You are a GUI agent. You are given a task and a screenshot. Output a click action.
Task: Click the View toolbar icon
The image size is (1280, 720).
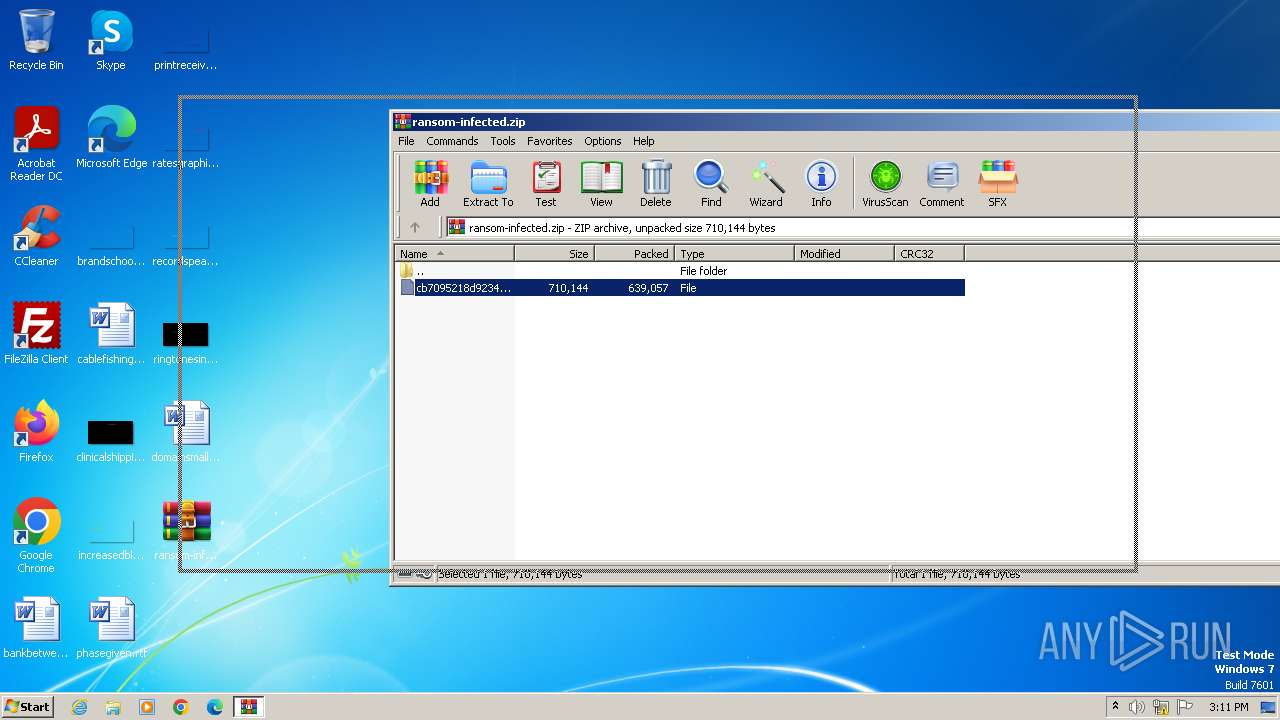601,183
